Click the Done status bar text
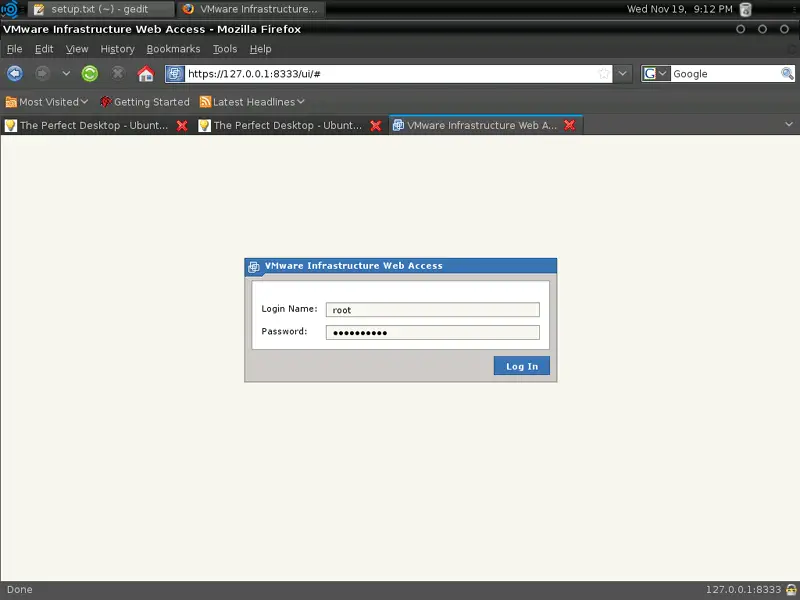The width and height of the screenshot is (800, 600). tap(19, 589)
